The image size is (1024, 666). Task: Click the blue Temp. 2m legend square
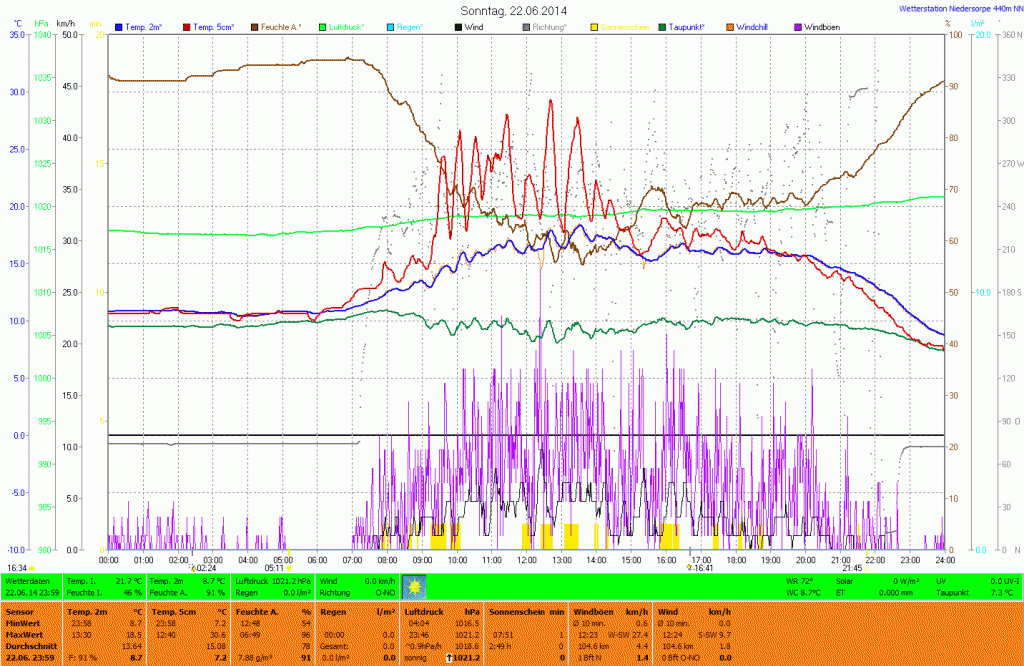119,26
